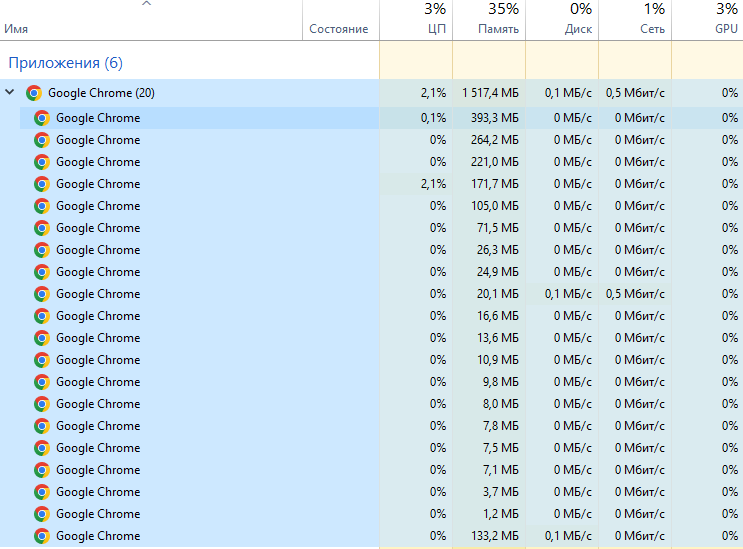This screenshot has width=743, height=549.
Task: Click the Chrome icon in the 3,7 МБ row
Action: point(42,492)
